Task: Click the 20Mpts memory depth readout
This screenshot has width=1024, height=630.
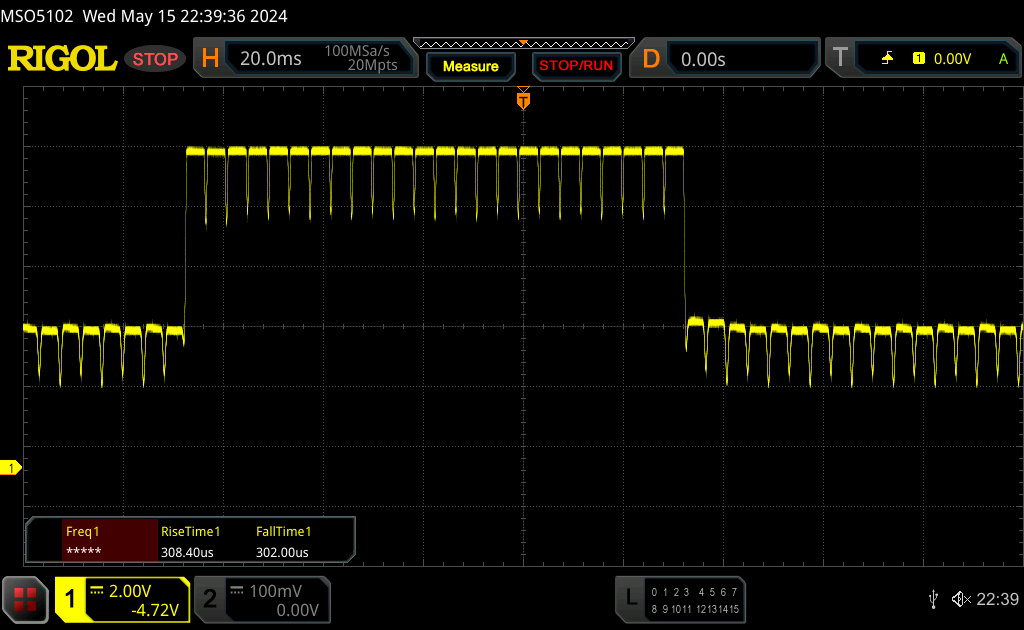Action: (372, 65)
